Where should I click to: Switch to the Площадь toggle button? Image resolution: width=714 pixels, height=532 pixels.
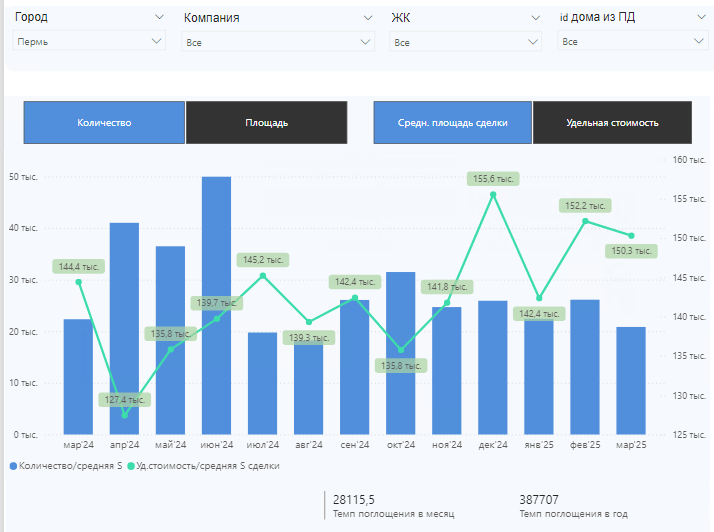[x=267, y=123]
